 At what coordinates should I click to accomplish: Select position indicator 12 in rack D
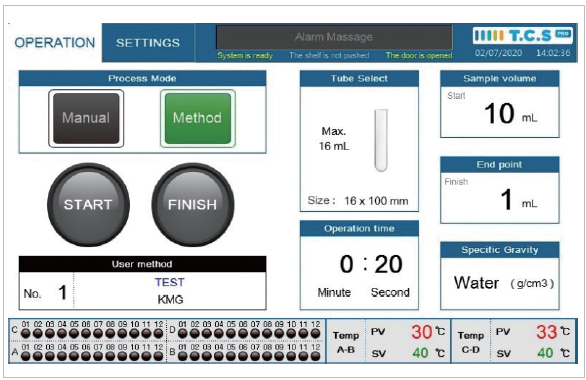pos(316,333)
